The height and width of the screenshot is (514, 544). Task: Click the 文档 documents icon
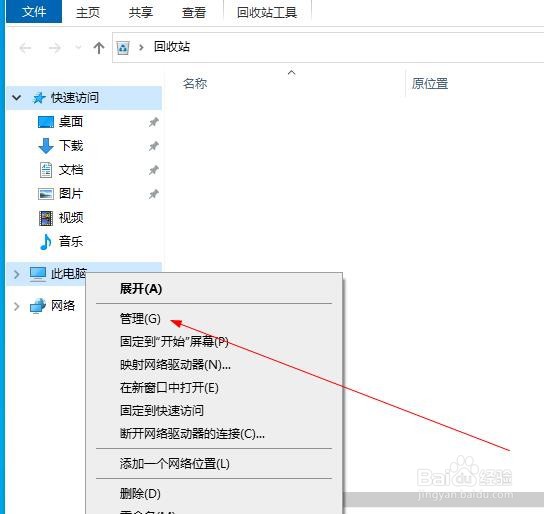click(46, 170)
